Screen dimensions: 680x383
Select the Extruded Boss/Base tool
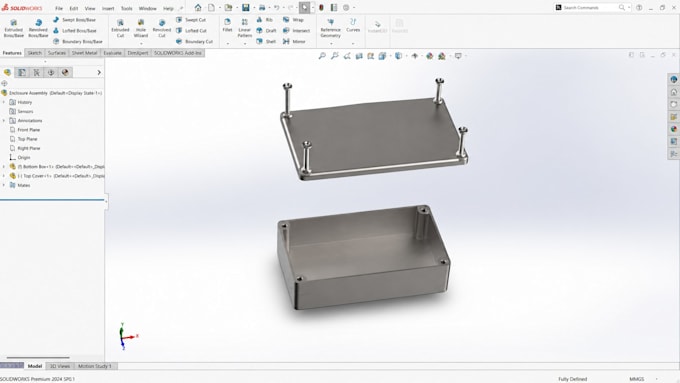pyautogui.click(x=13, y=28)
